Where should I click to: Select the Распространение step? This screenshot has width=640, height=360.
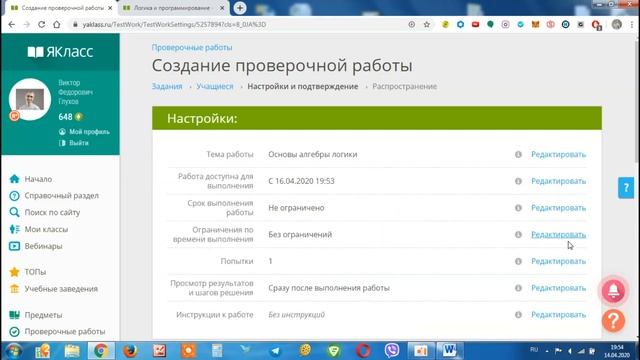[404, 87]
